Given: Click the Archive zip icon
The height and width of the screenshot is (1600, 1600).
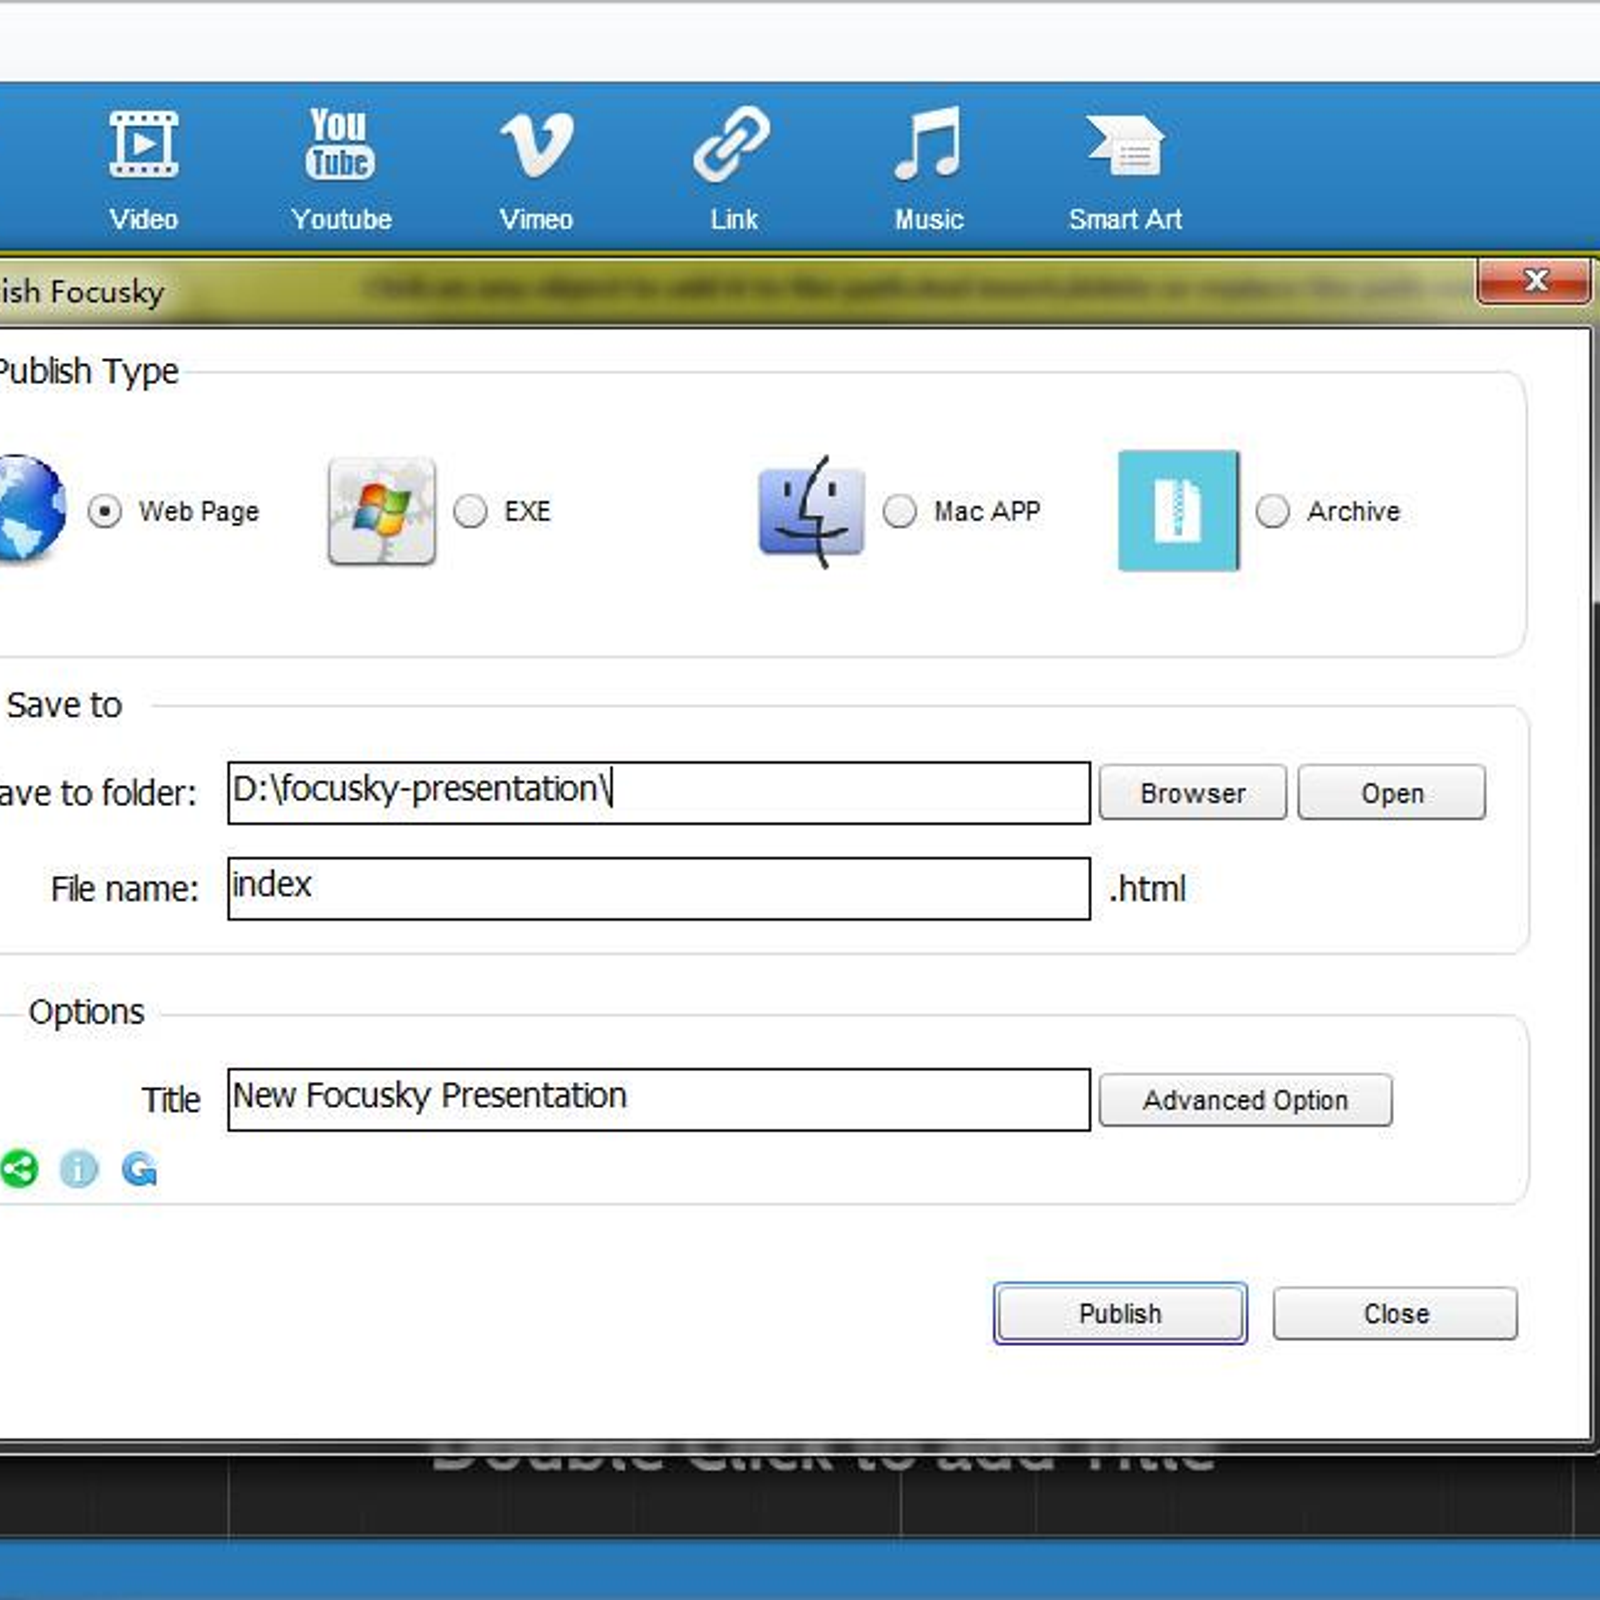Looking at the screenshot, I should (1178, 511).
